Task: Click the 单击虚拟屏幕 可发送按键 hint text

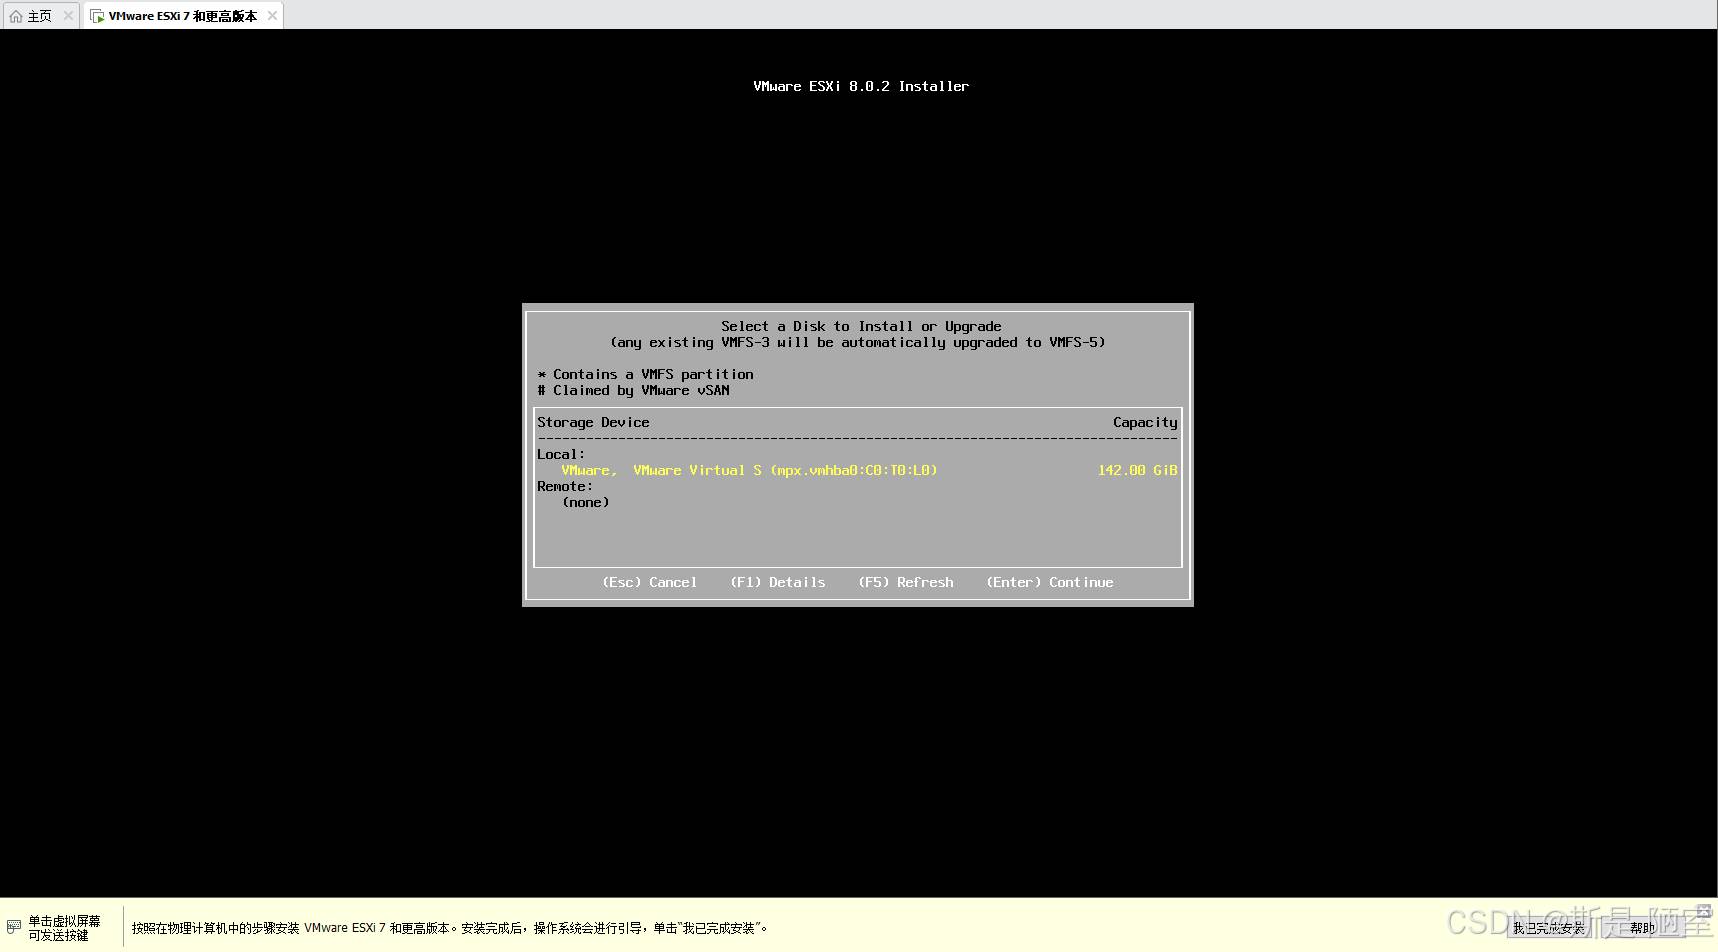Action: (x=64, y=928)
